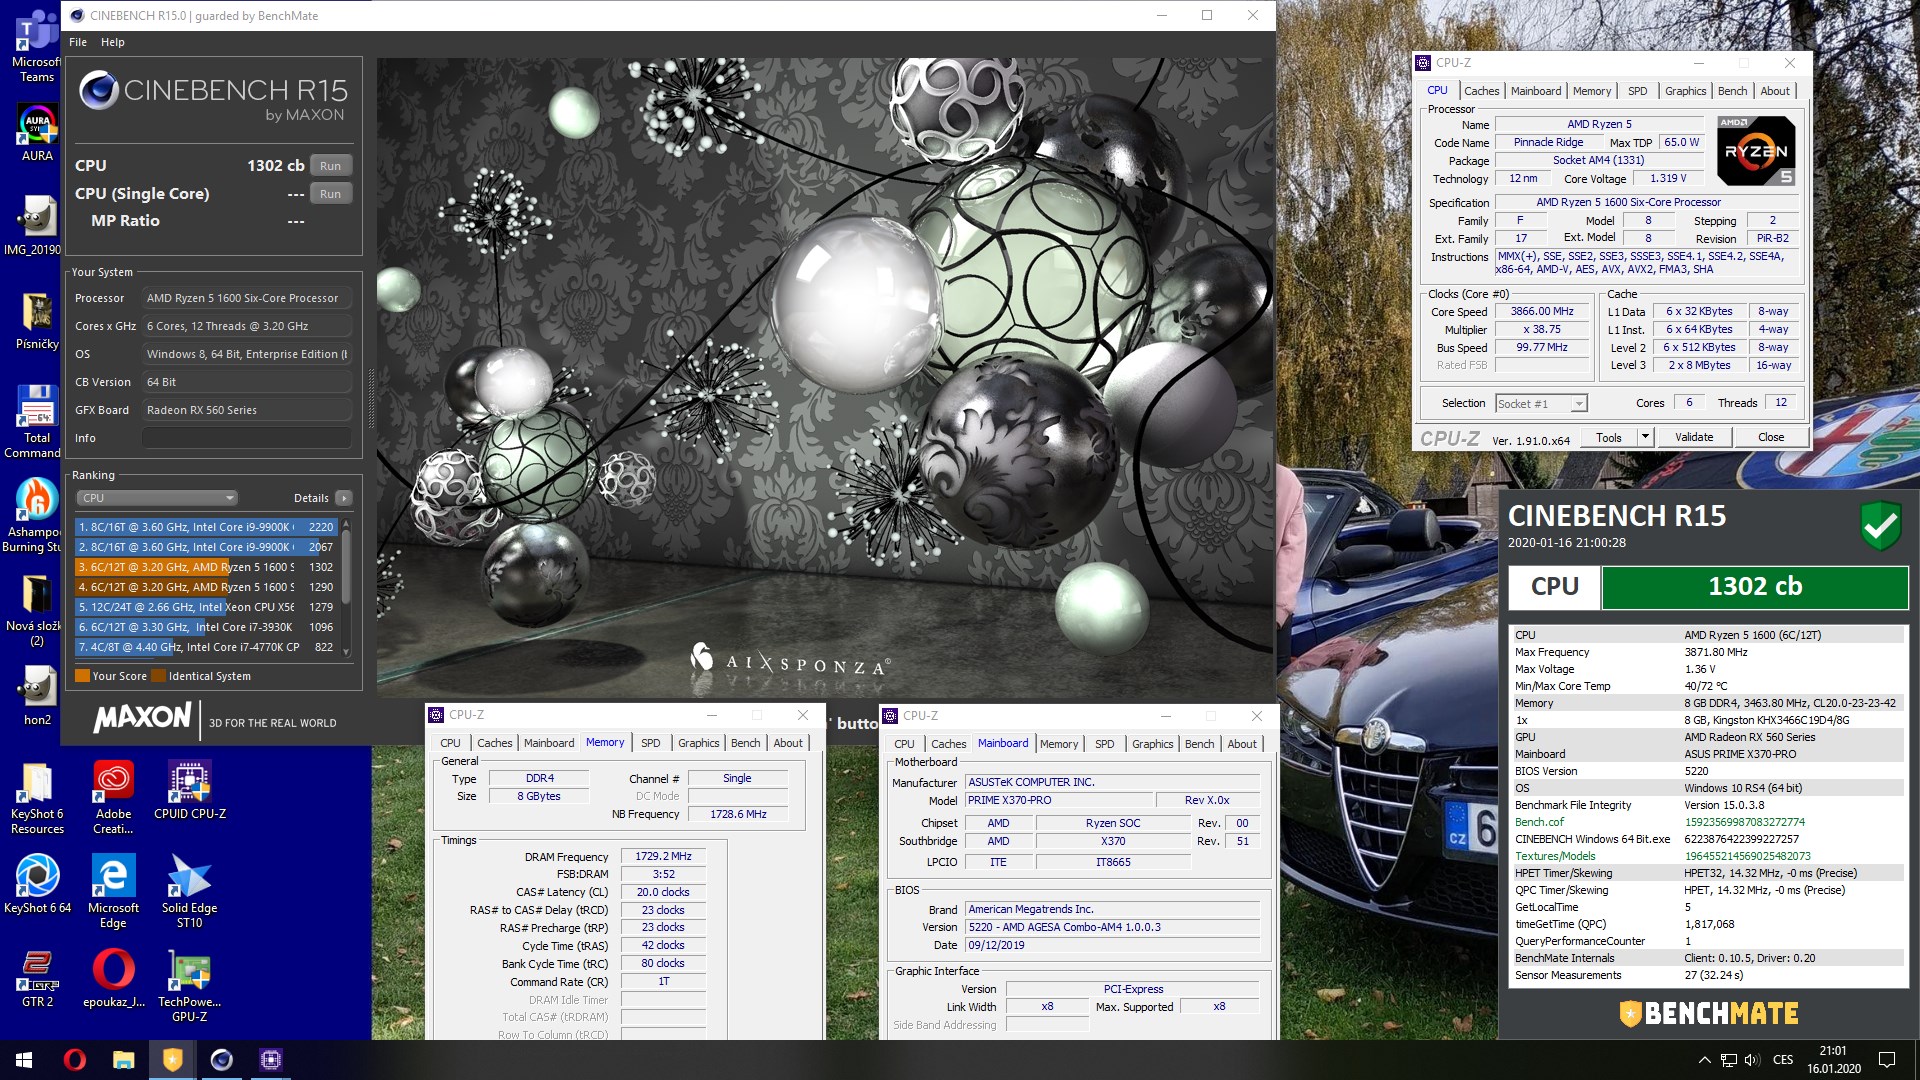Switch to BenchMate taskbar app
The width and height of the screenshot is (1920, 1080).
[172, 1060]
